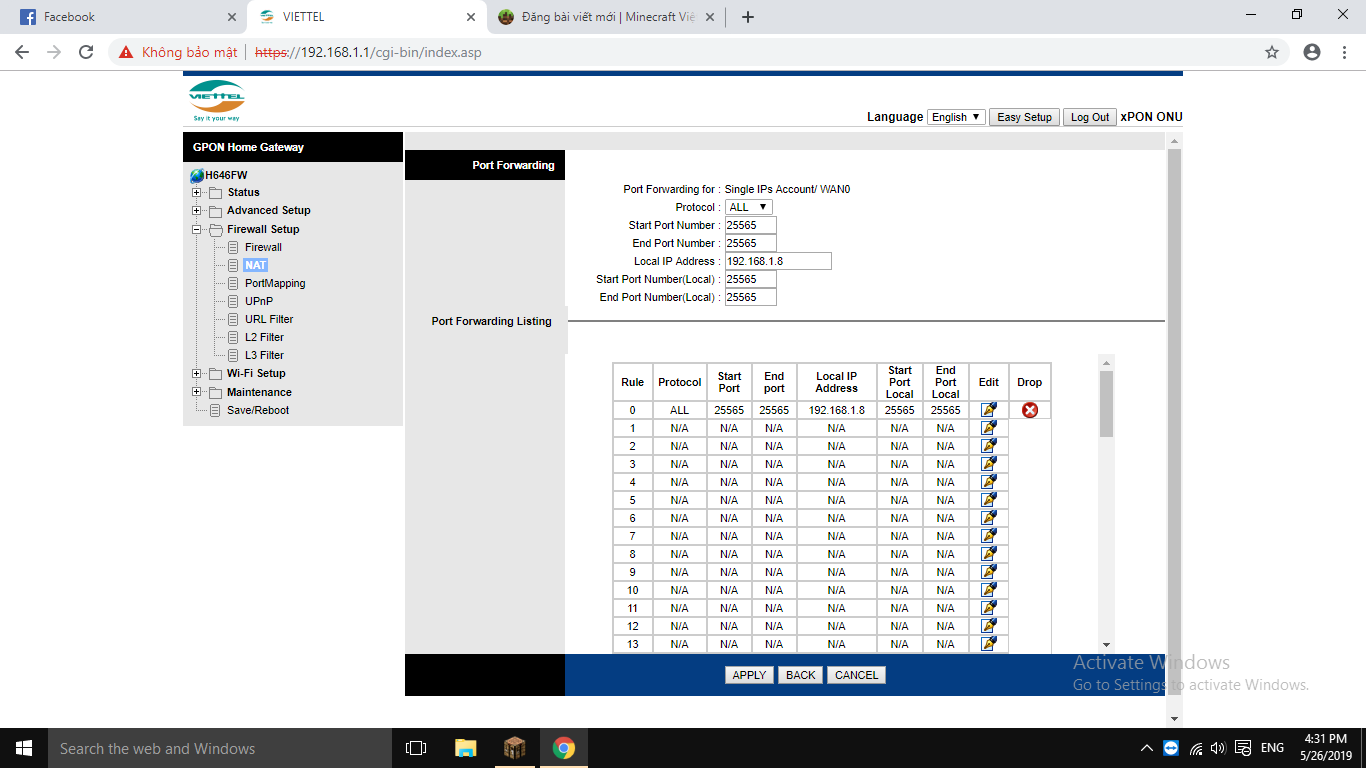
Task: Focus the Local IP Address field
Action: click(x=778, y=261)
